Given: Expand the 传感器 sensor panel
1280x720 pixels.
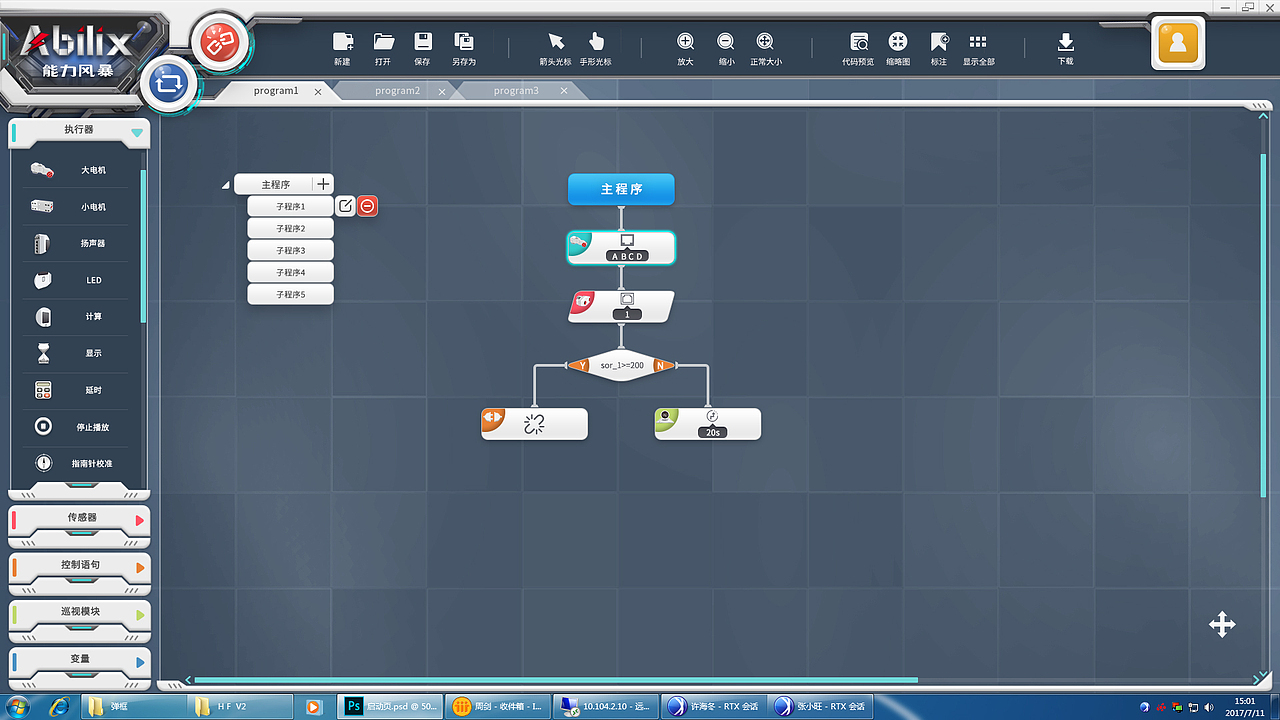Looking at the screenshot, I should coord(139,520).
